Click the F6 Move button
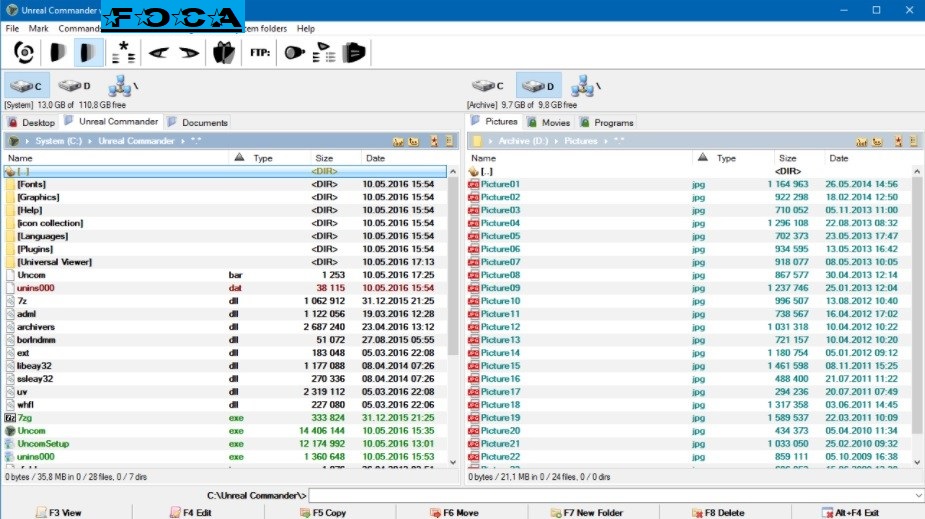 click(x=454, y=513)
